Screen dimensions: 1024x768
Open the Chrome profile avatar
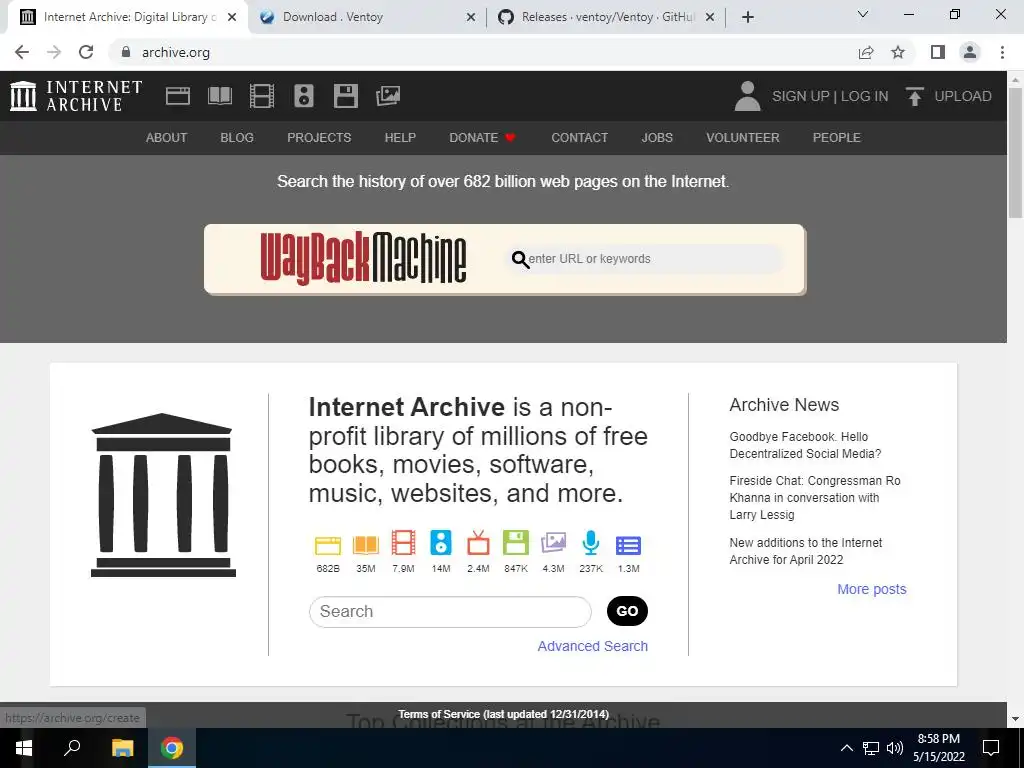coord(970,52)
